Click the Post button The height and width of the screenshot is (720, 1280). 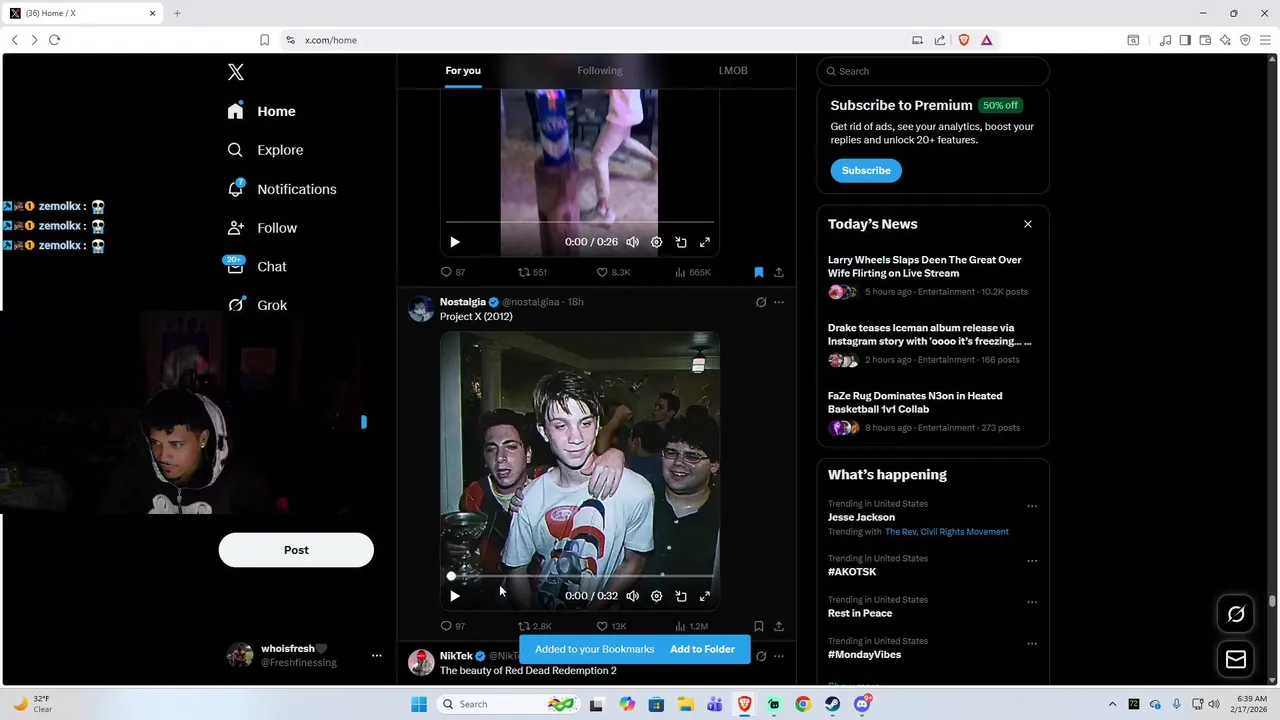tap(296, 550)
